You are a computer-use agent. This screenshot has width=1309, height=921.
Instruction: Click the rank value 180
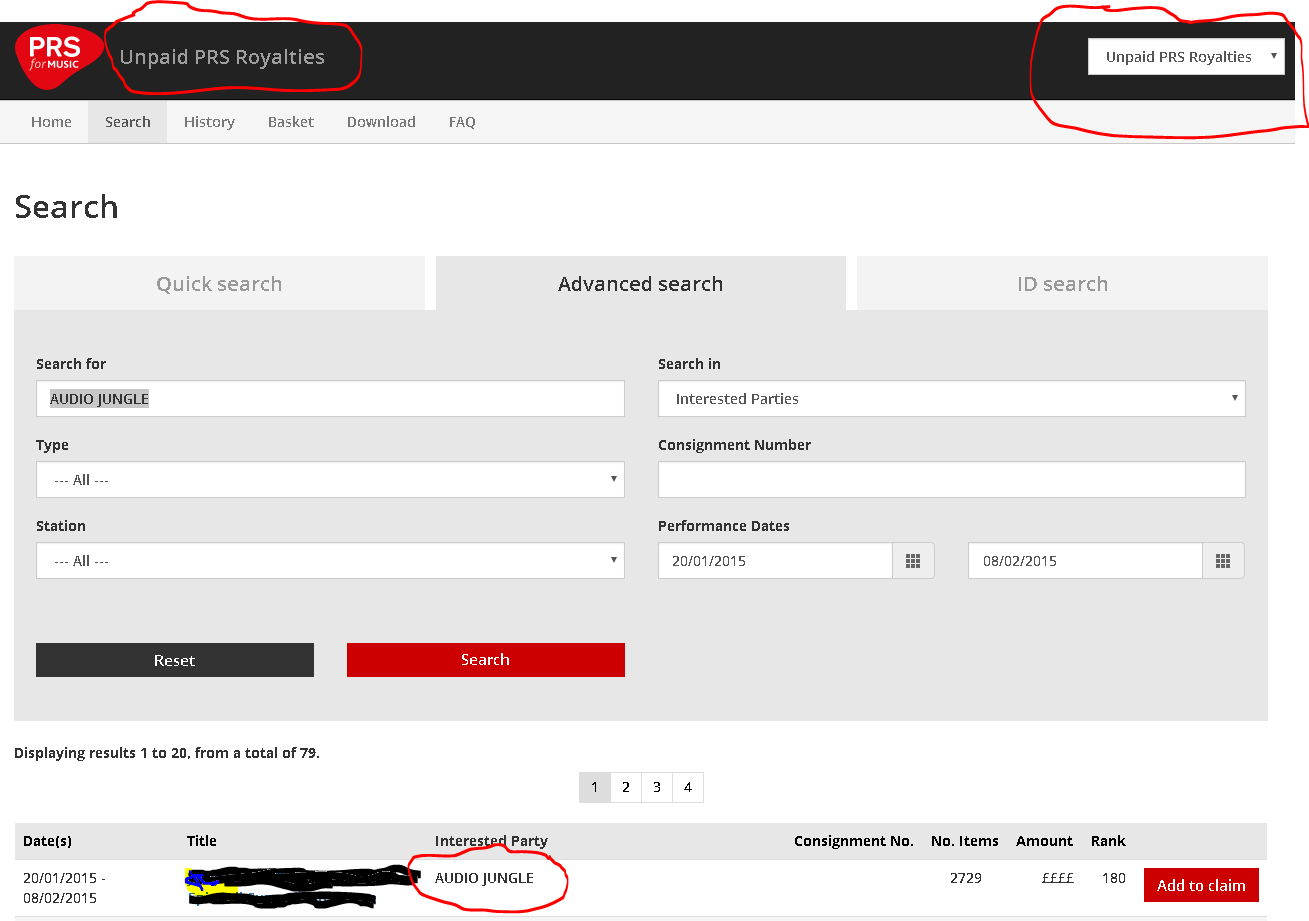(1114, 878)
